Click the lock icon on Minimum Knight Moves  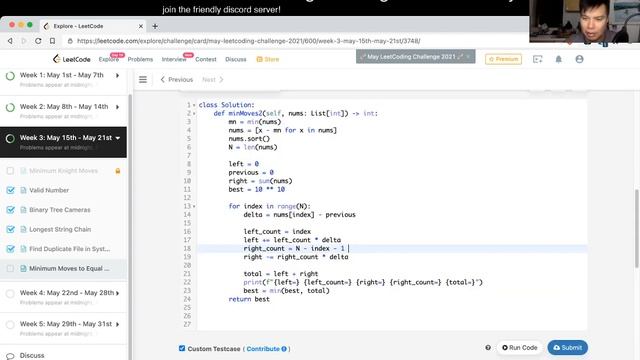(118, 171)
